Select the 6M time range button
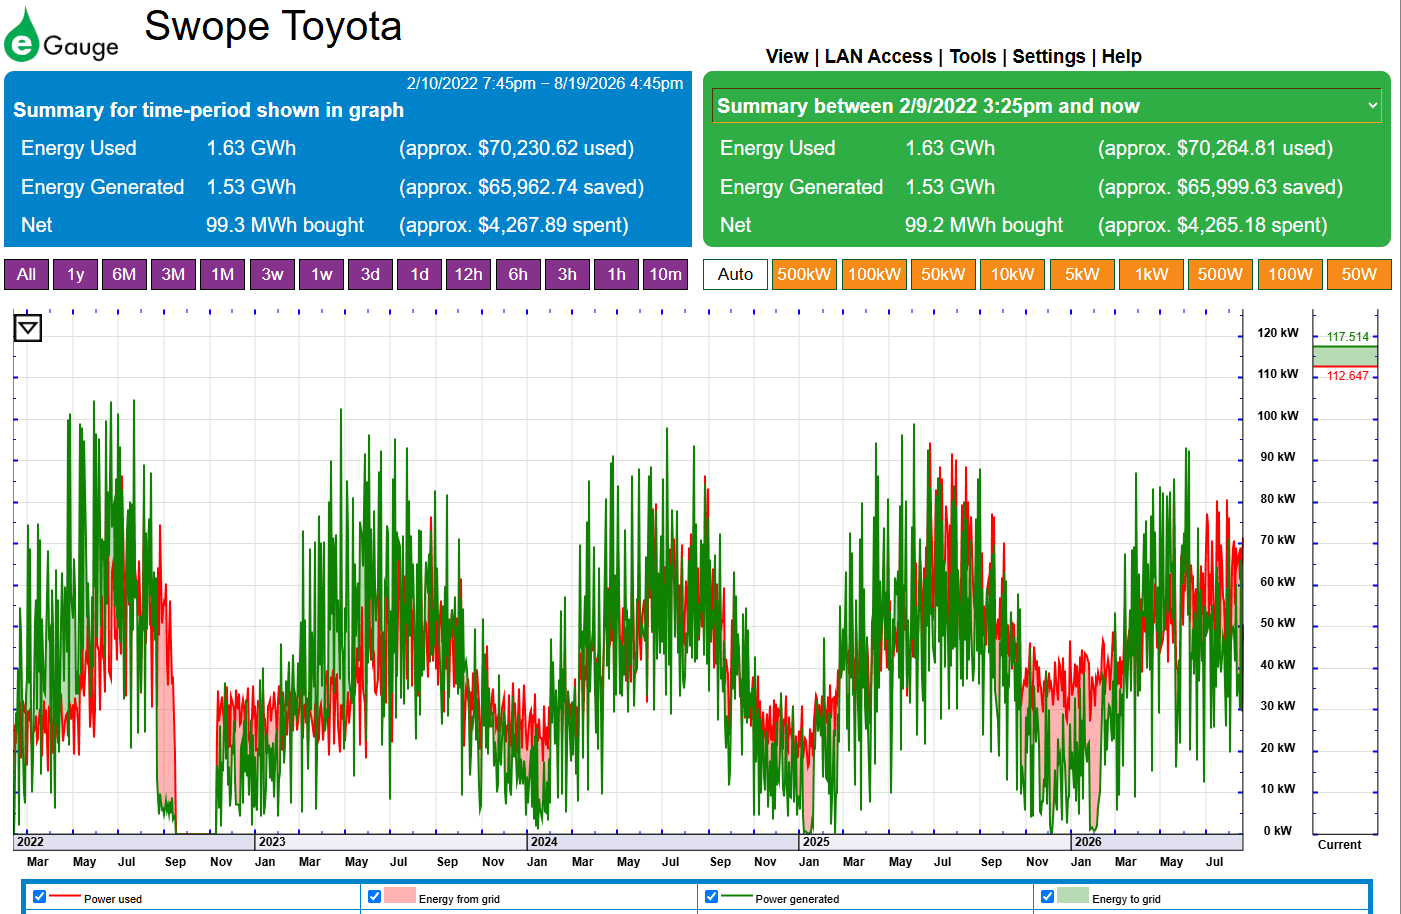Image resolution: width=1401 pixels, height=914 pixels. pos(124,274)
